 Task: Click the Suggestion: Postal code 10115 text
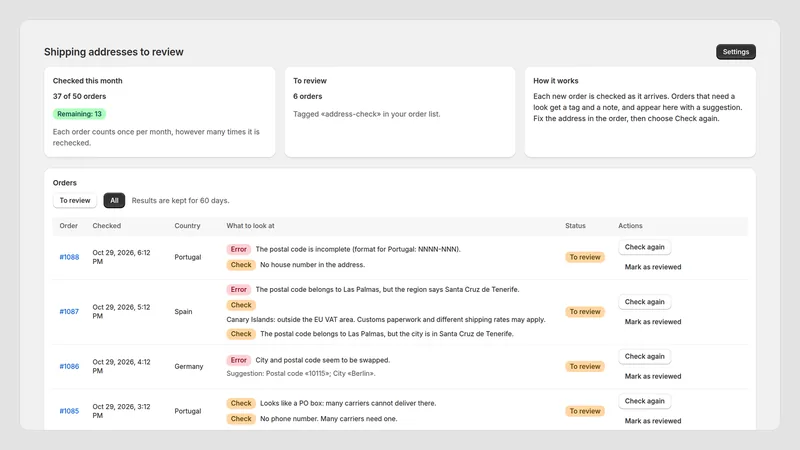(x=301, y=373)
